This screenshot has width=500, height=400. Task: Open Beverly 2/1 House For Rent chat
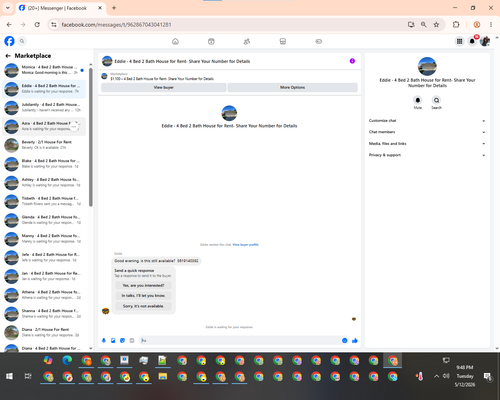[44, 145]
